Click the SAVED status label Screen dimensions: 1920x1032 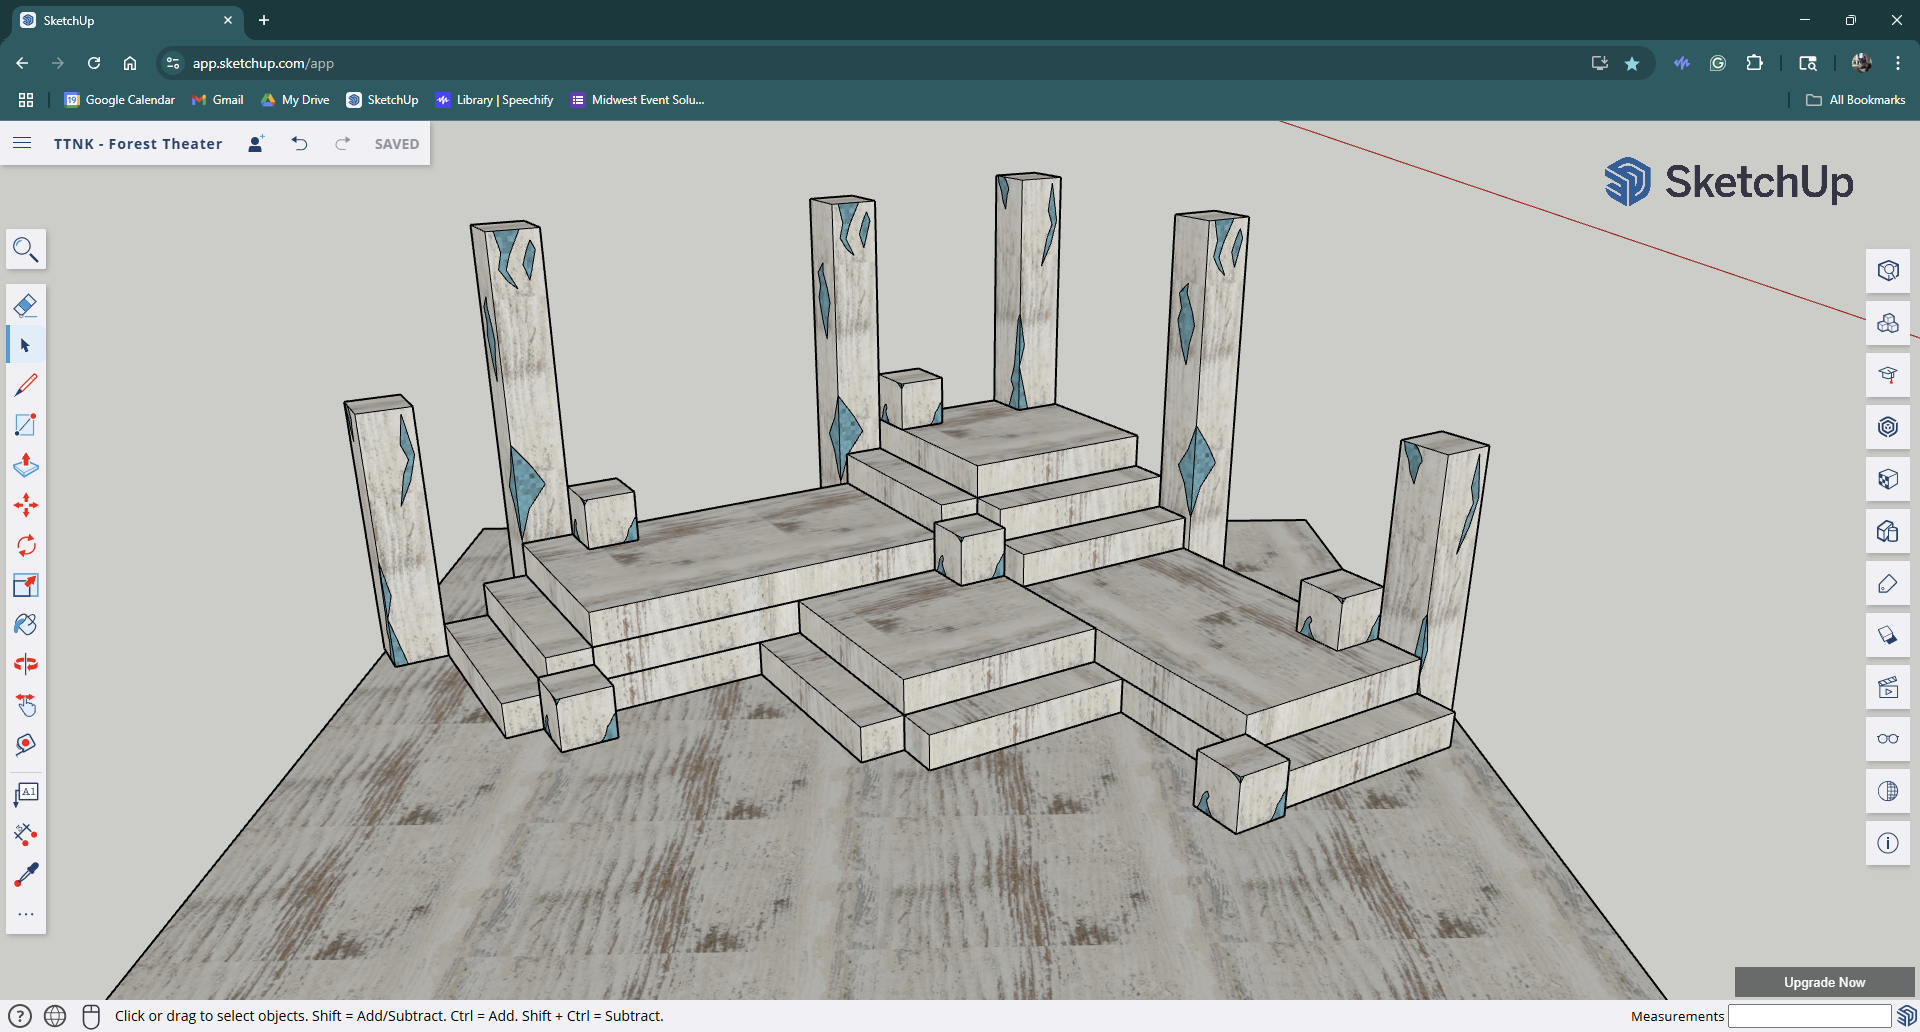[x=397, y=144]
